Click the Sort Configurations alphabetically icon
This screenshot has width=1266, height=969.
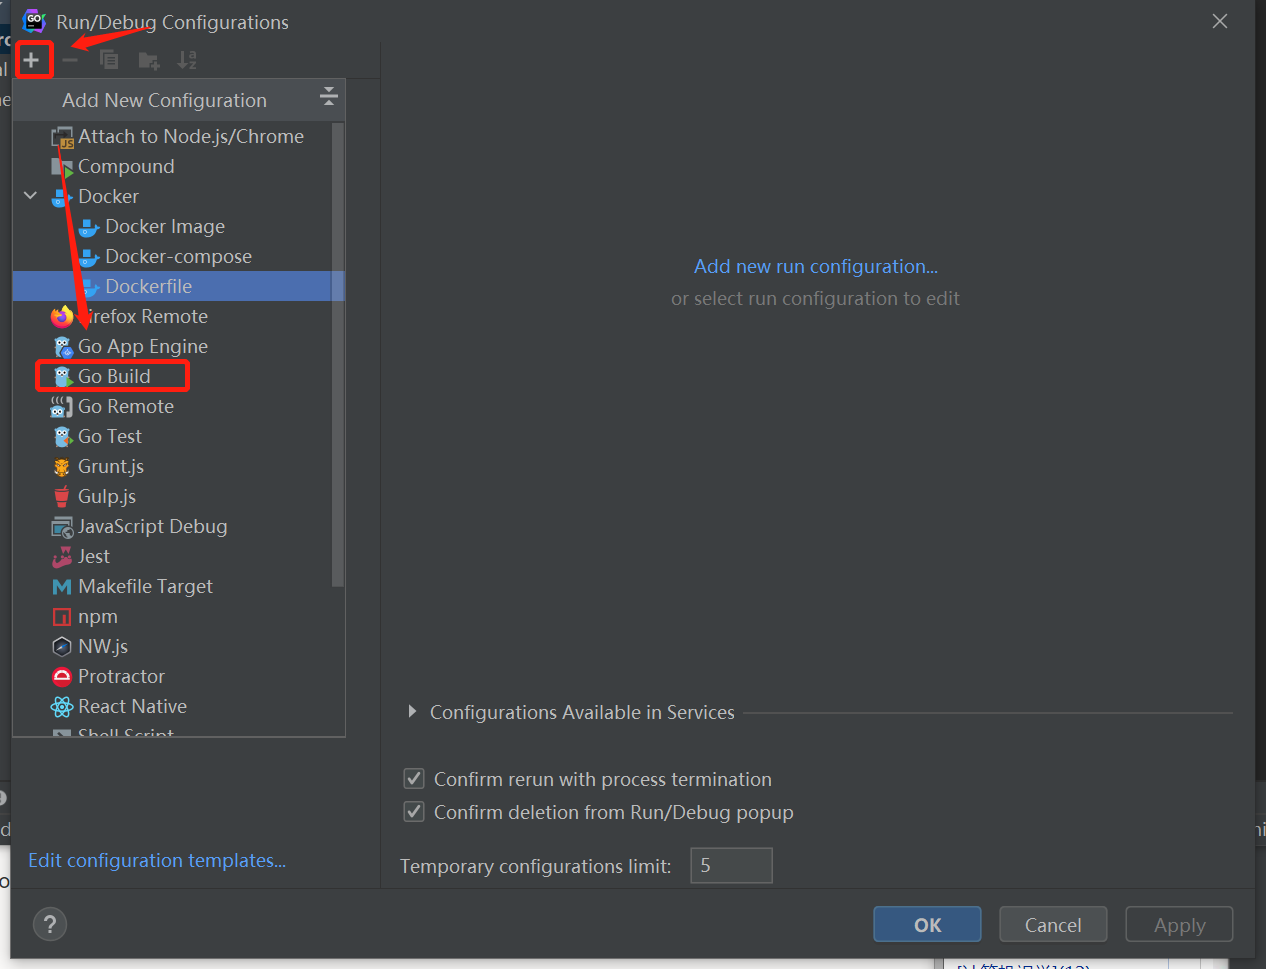tap(187, 60)
